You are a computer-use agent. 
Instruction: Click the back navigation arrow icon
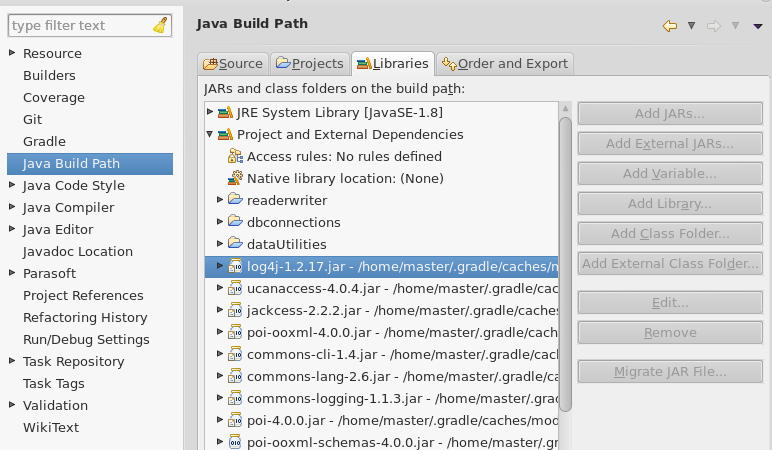[670, 26]
